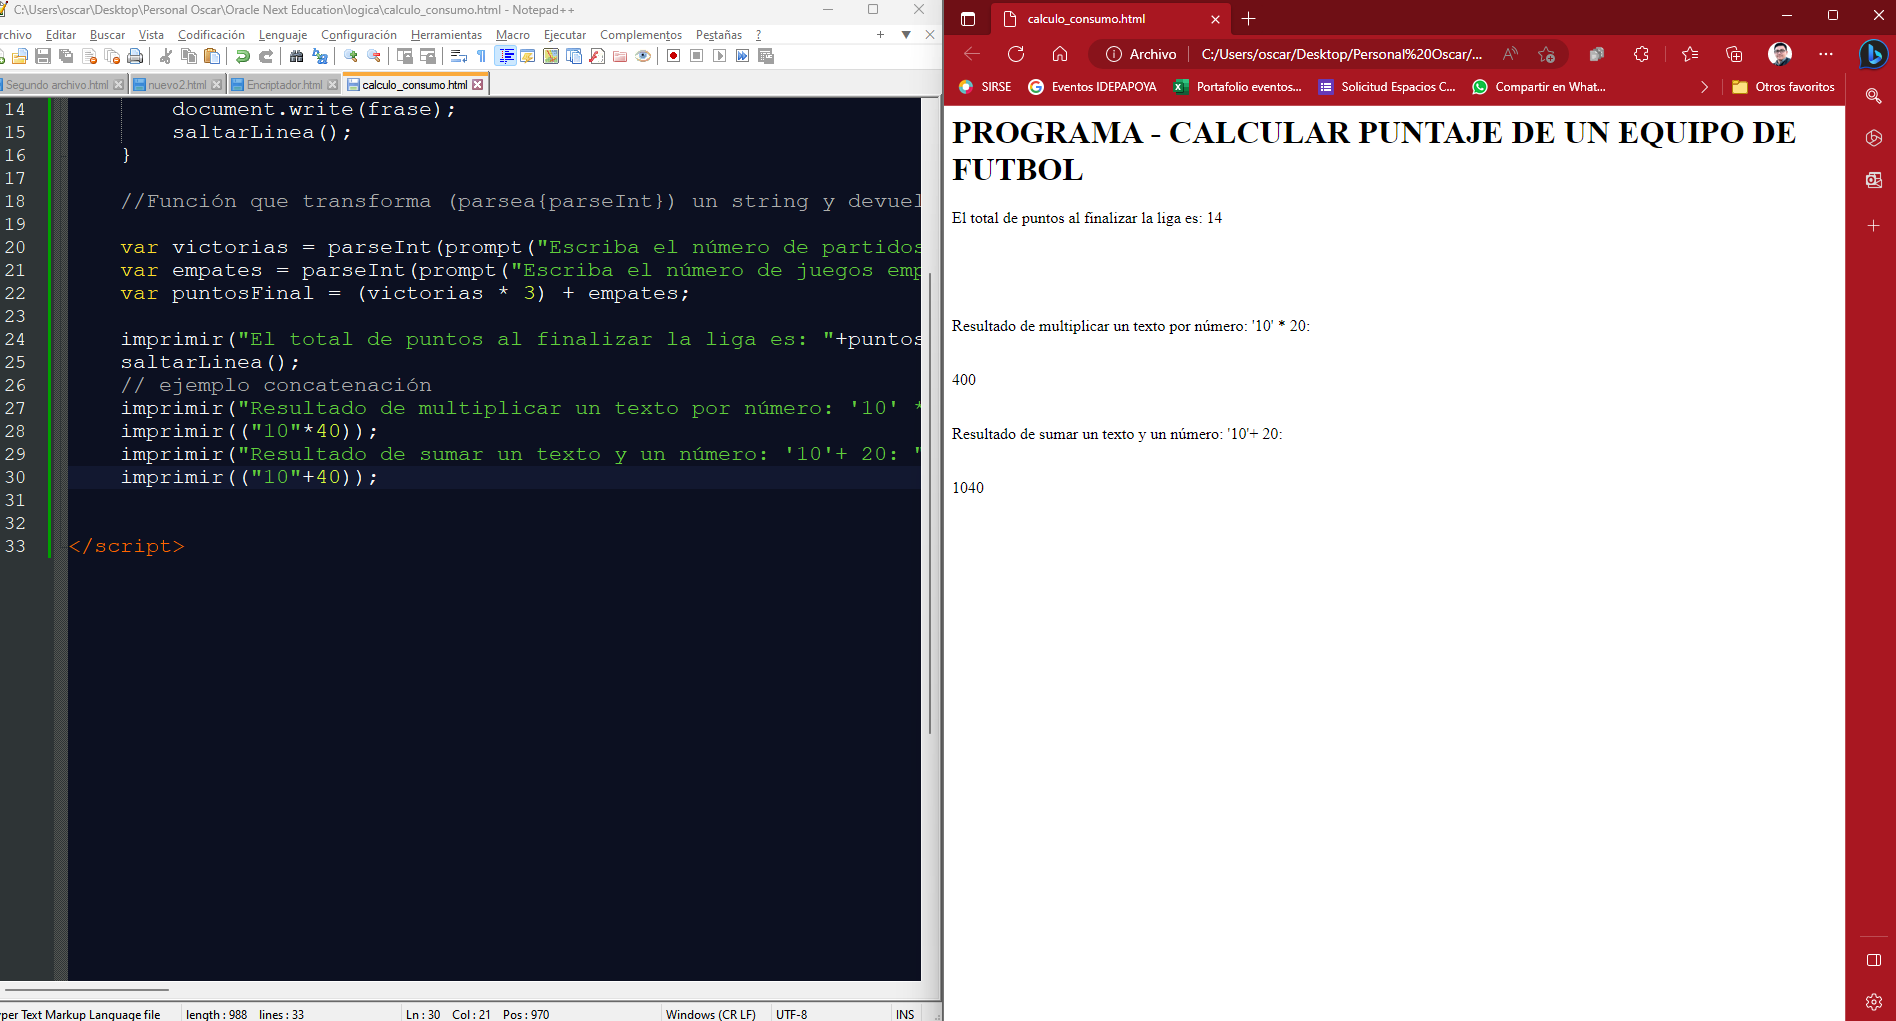The image size is (1896, 1021).
Task: Click the Save All toolbar icon
Action: 66,56
